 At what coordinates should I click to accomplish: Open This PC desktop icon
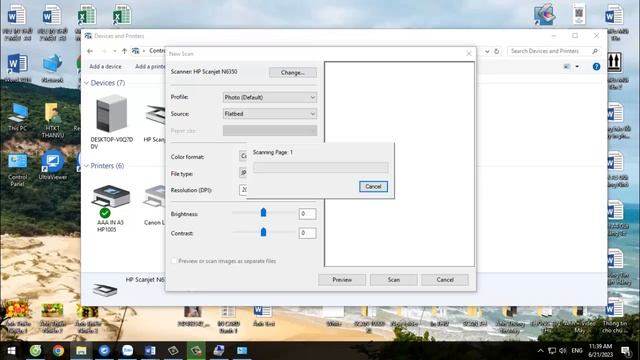[x=18, y=117]
